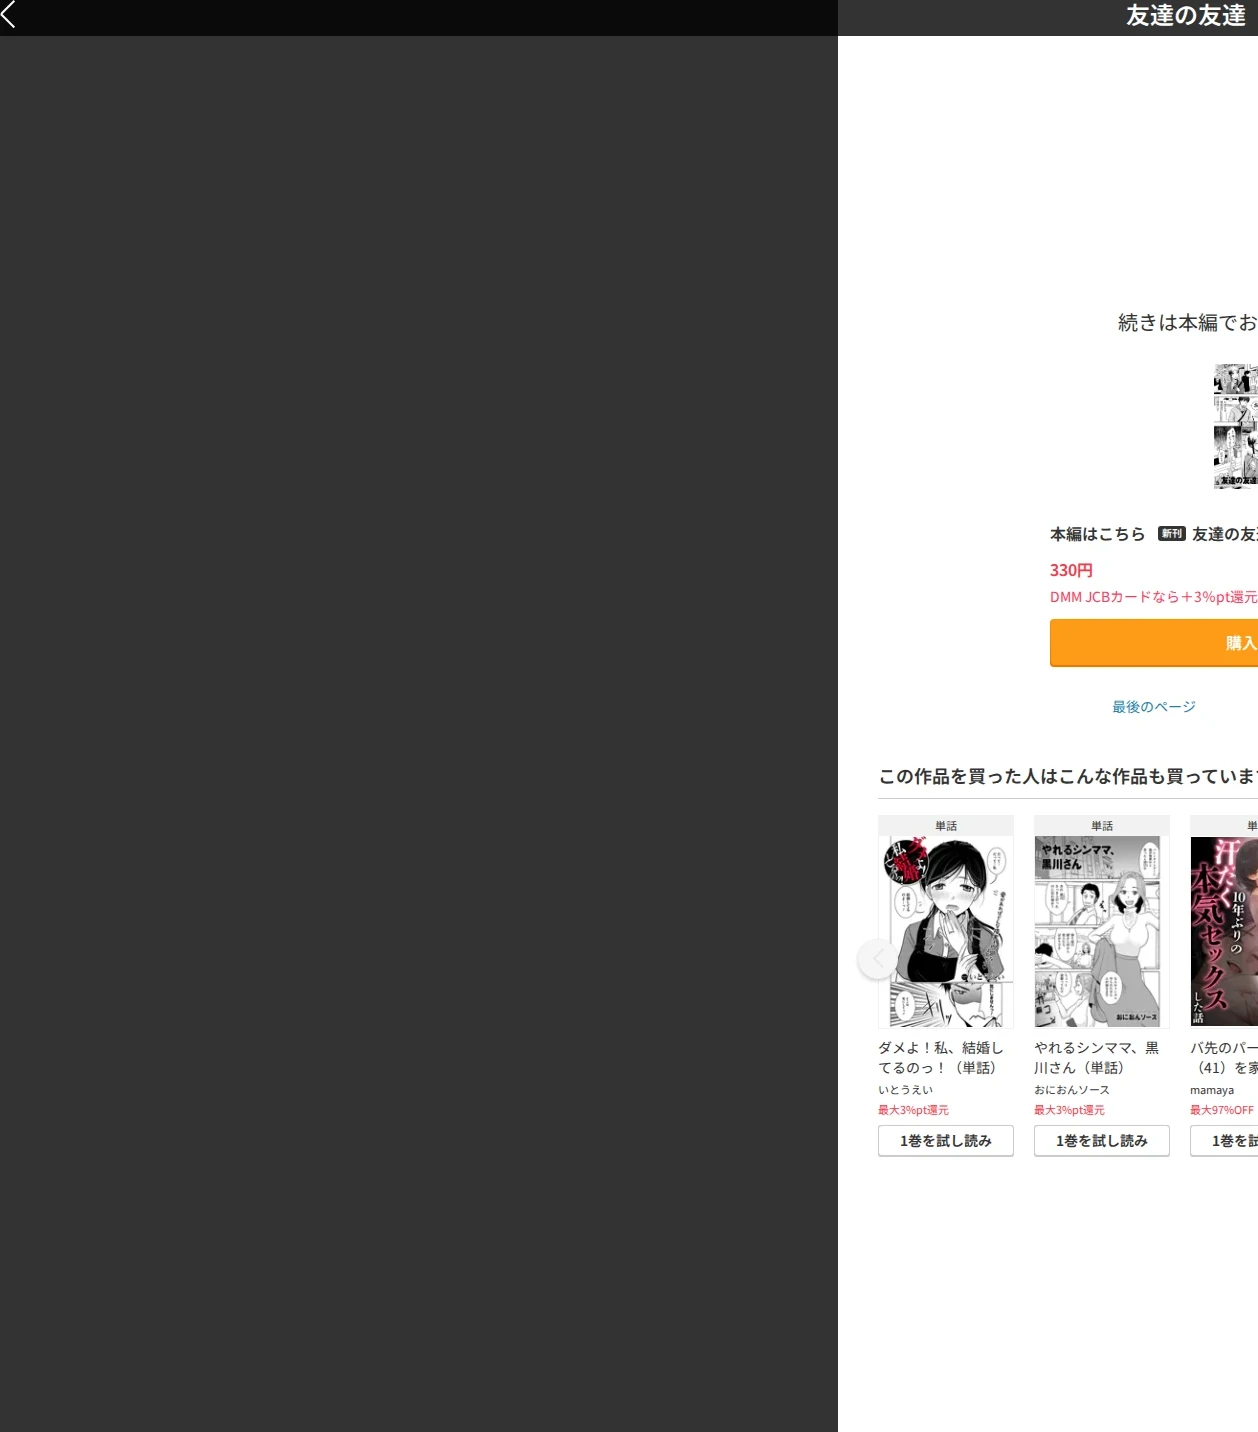Image resolution: width=1258 pixels, height=1432 pixels.
Task: Click the trial-read button under the mamaya title
Action: (x=1224, y=1141)
